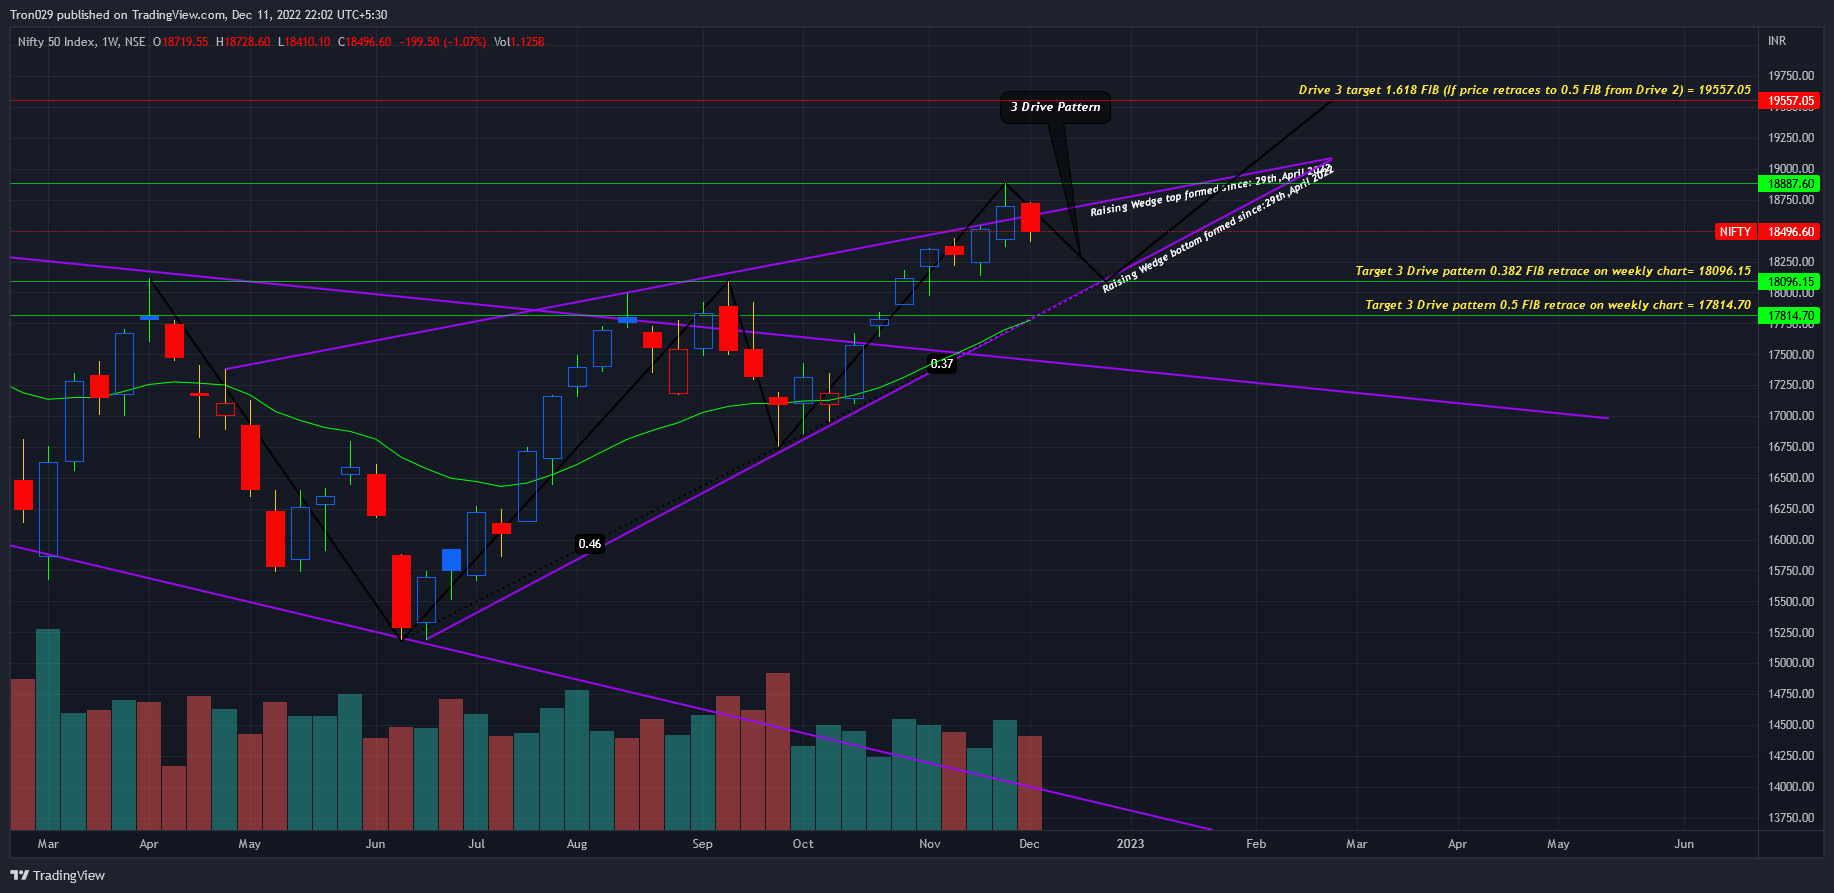Select the -199.50 (-1.07%) change value

tap(443, 42)
